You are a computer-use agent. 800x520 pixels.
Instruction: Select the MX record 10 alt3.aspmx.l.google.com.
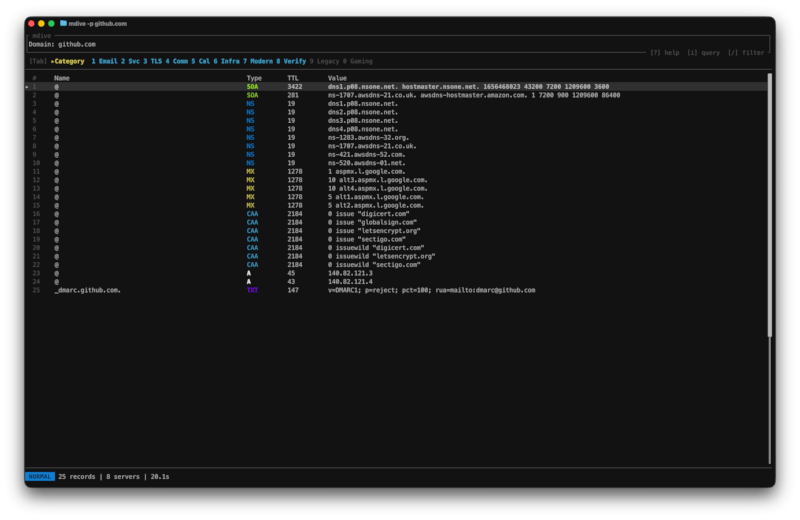point(396,180)
